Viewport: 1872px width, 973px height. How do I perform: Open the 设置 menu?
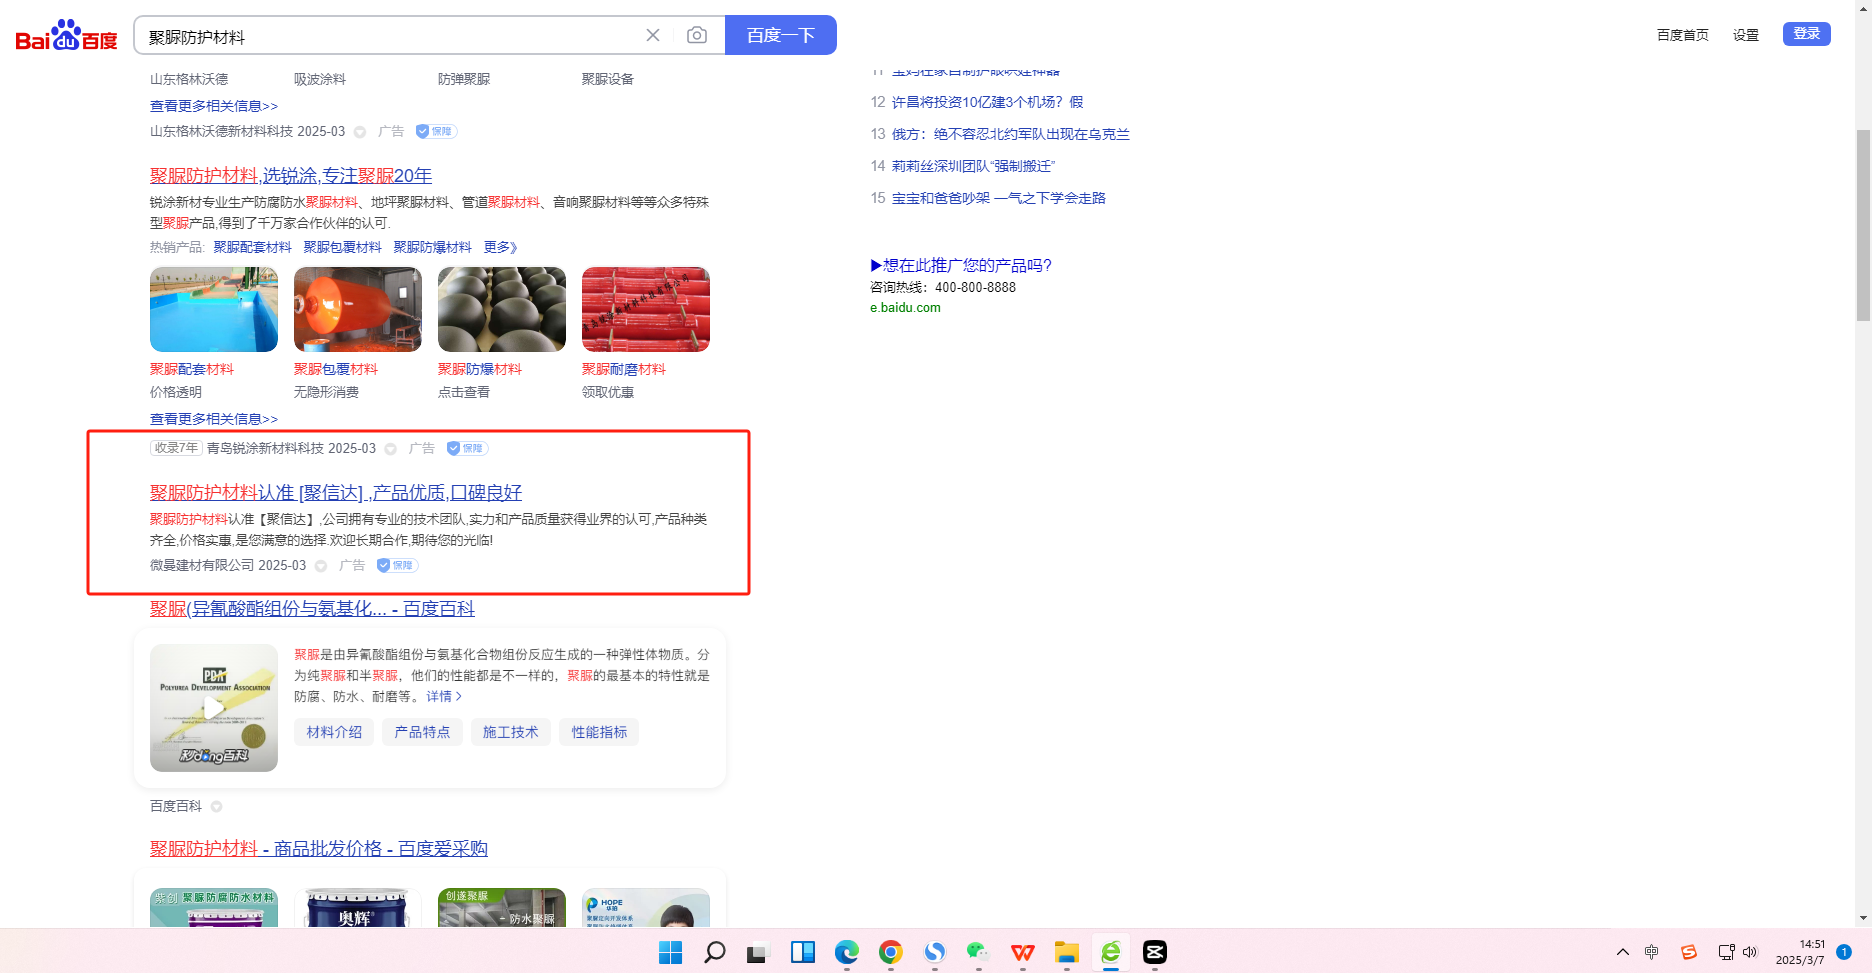(x=1746, y=35)
